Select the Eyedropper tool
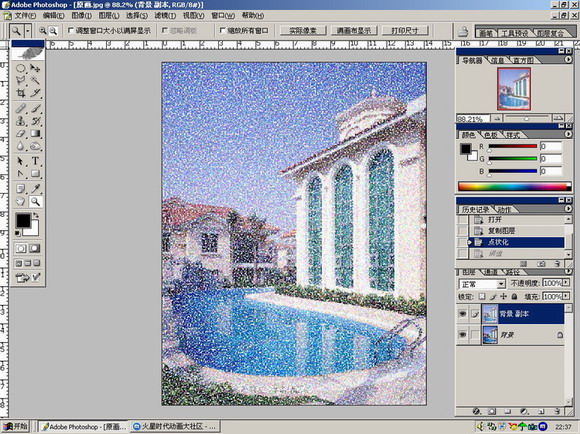The height and width of the screenshot is (434, 580). (35, 189)
